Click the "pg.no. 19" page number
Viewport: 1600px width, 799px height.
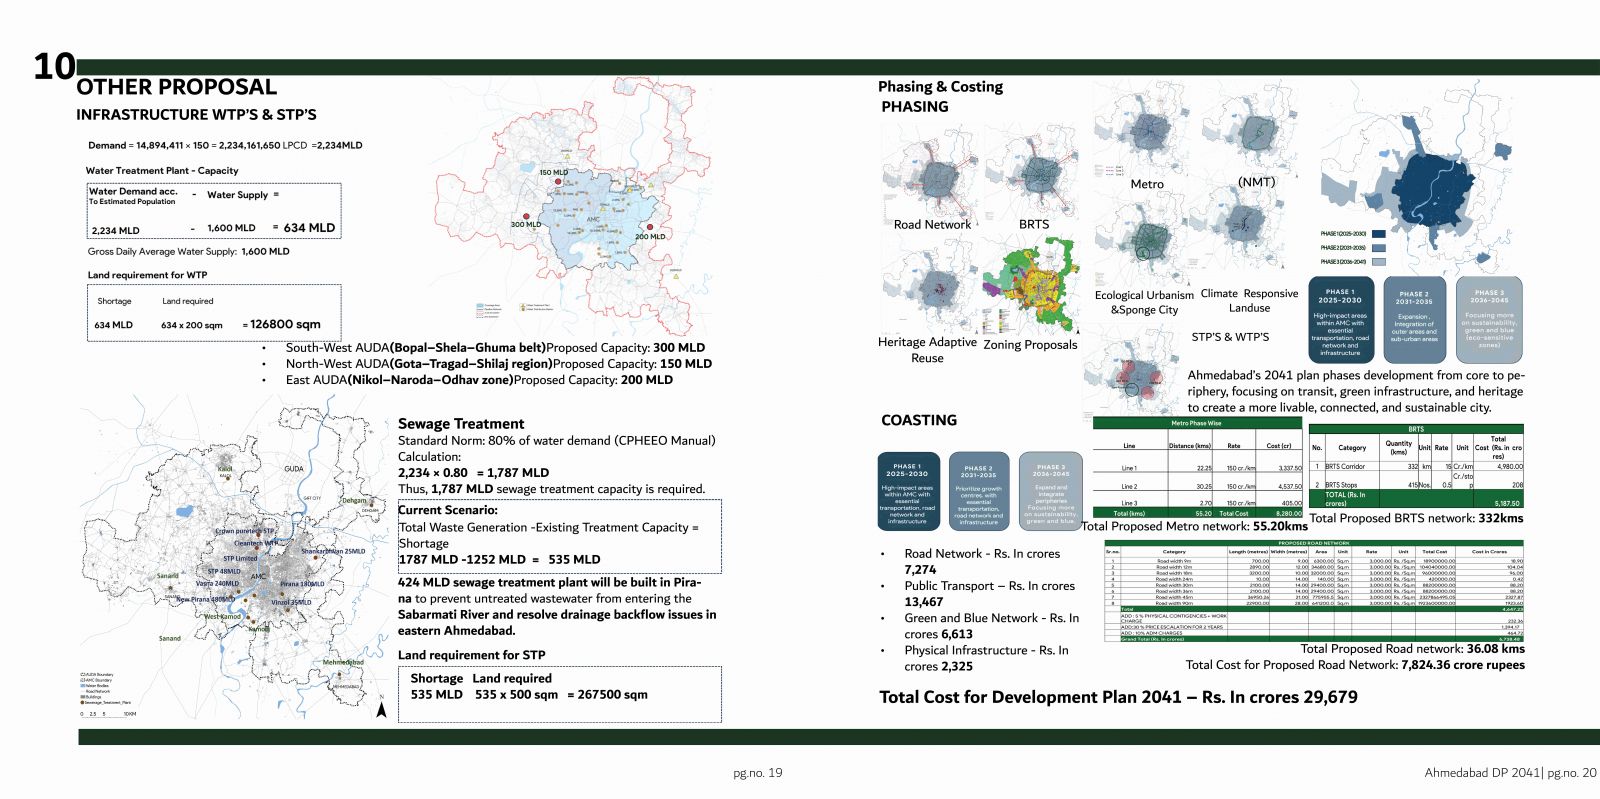pos(757,773)
